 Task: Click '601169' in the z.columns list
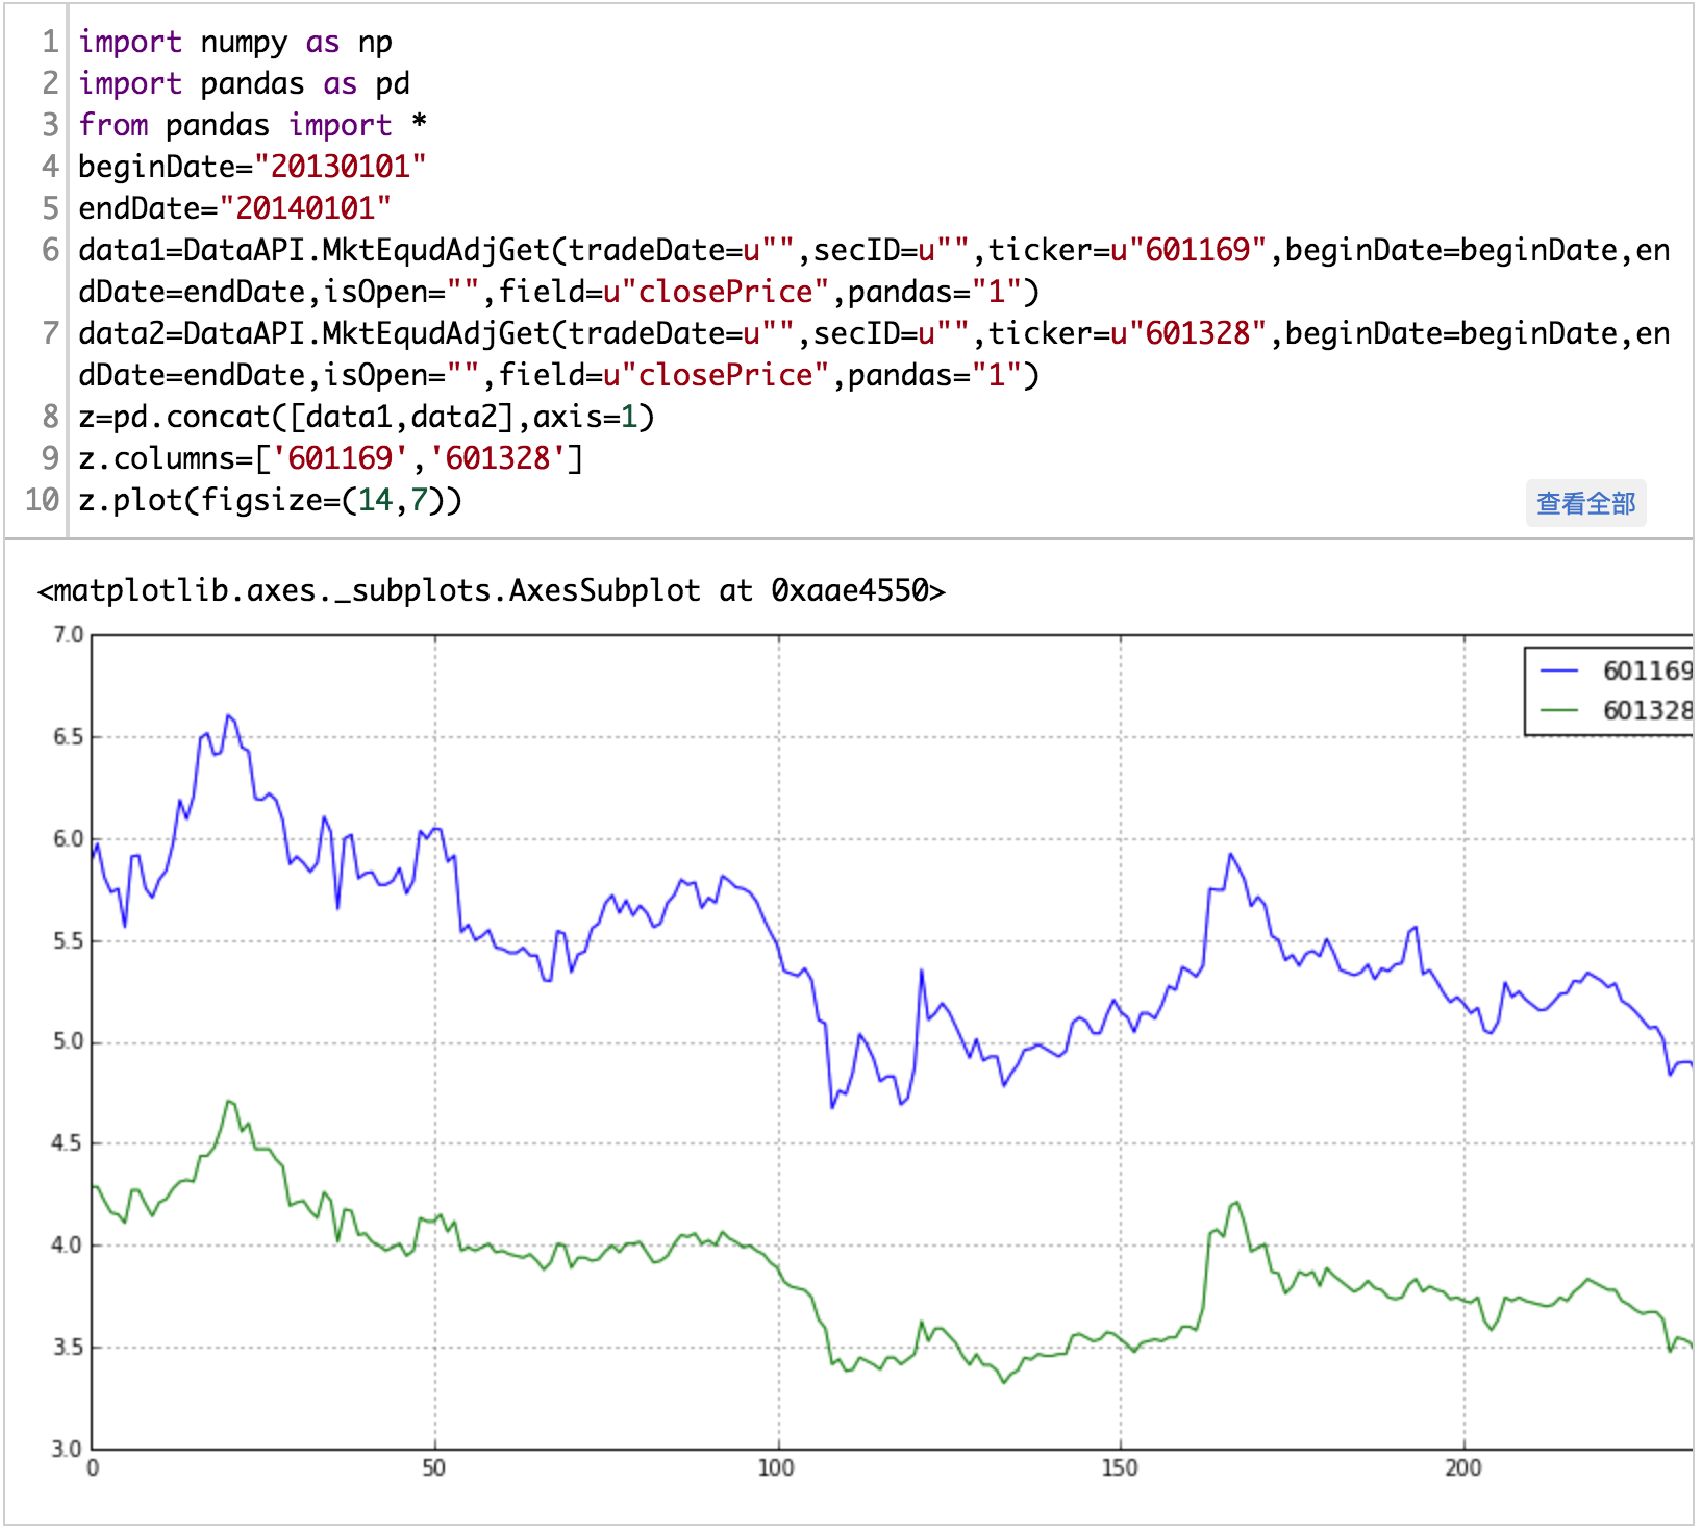(x=340, y=458)
